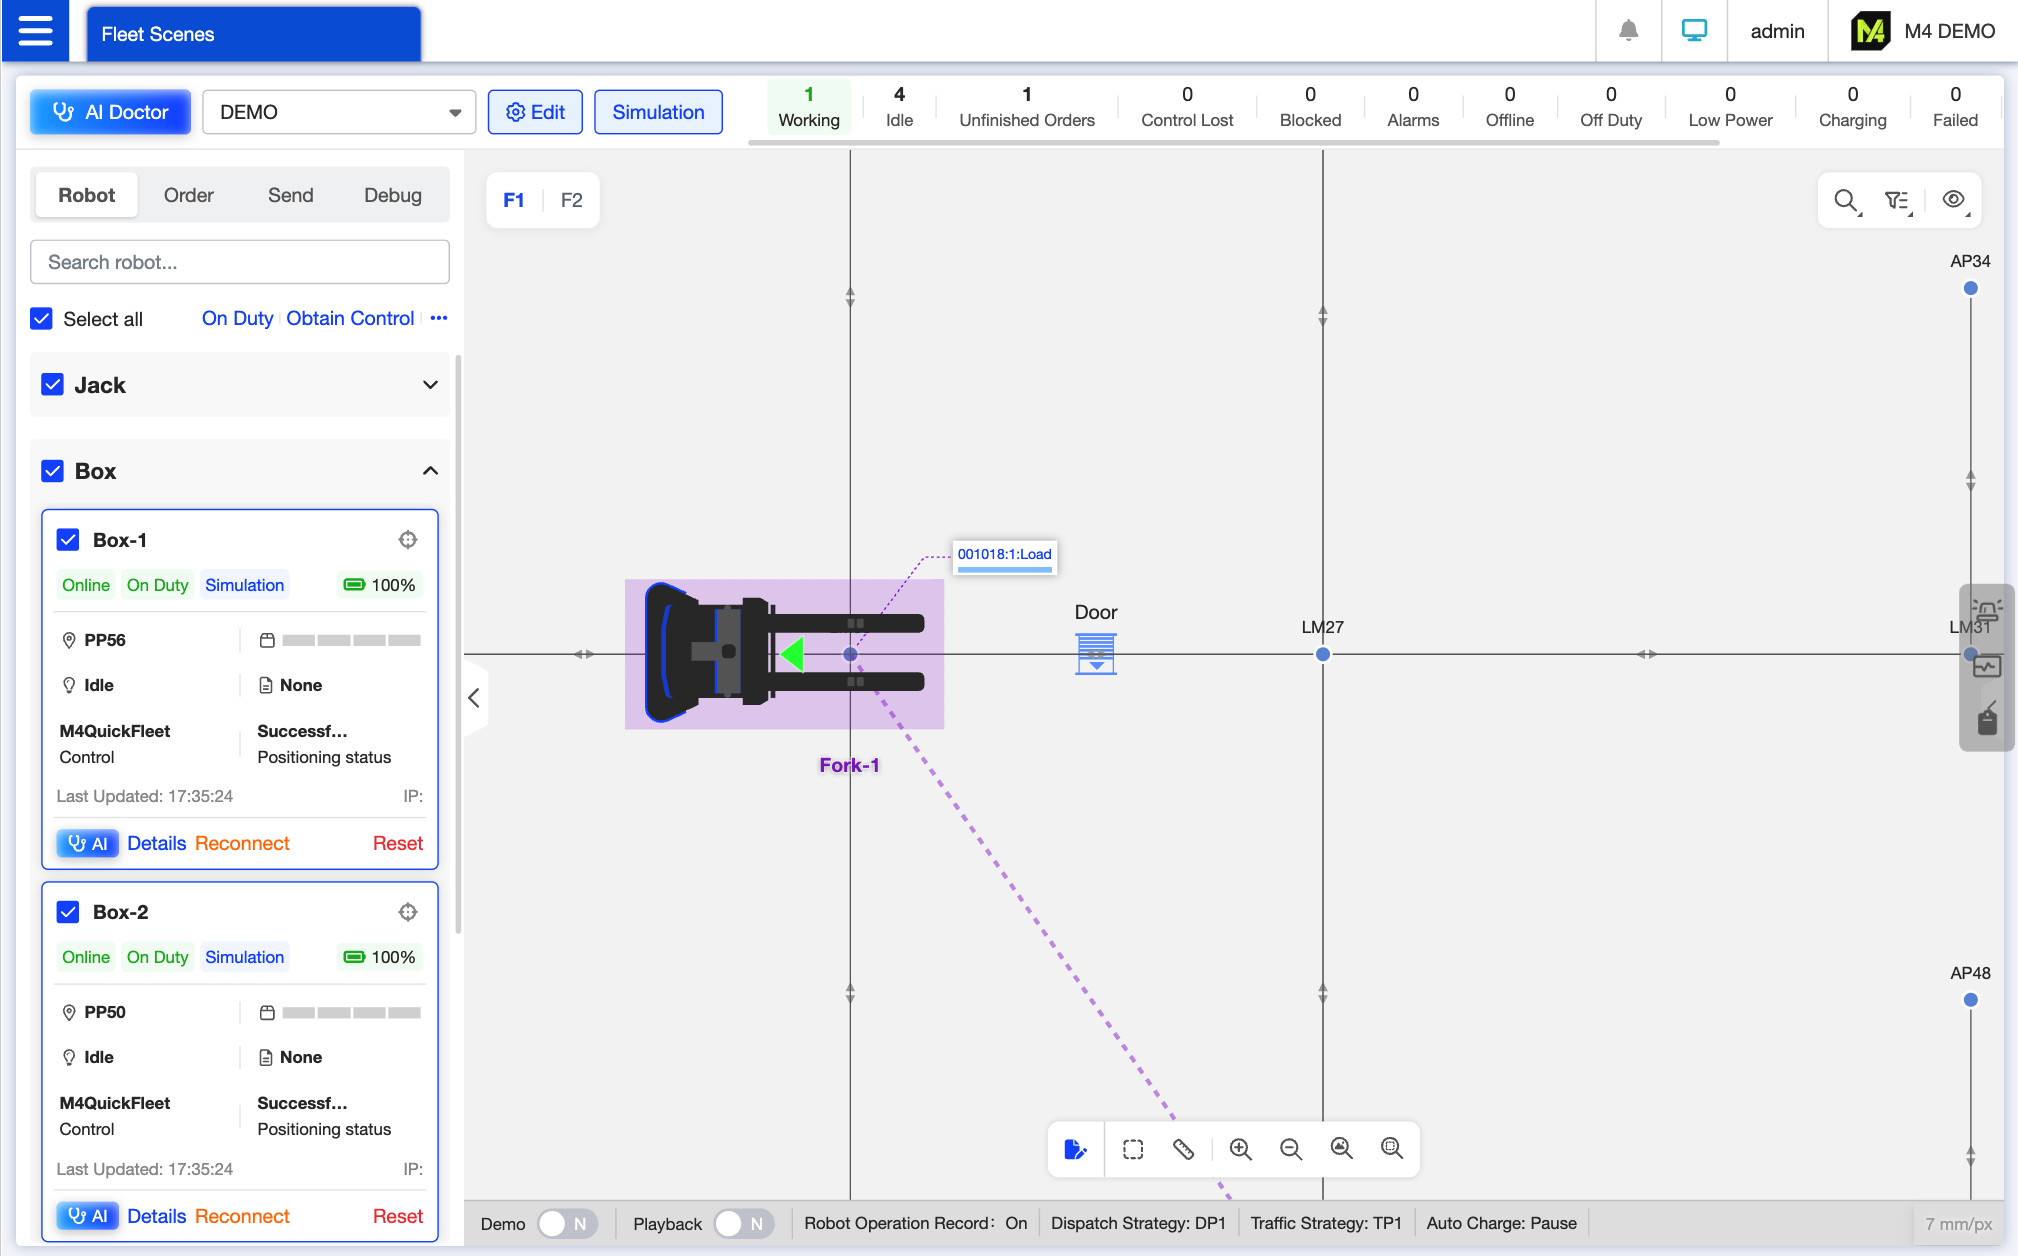Collapse the Box robot group
Image resolution: width=2018 pixels, height=1256 pixels.
coord(430,471)
